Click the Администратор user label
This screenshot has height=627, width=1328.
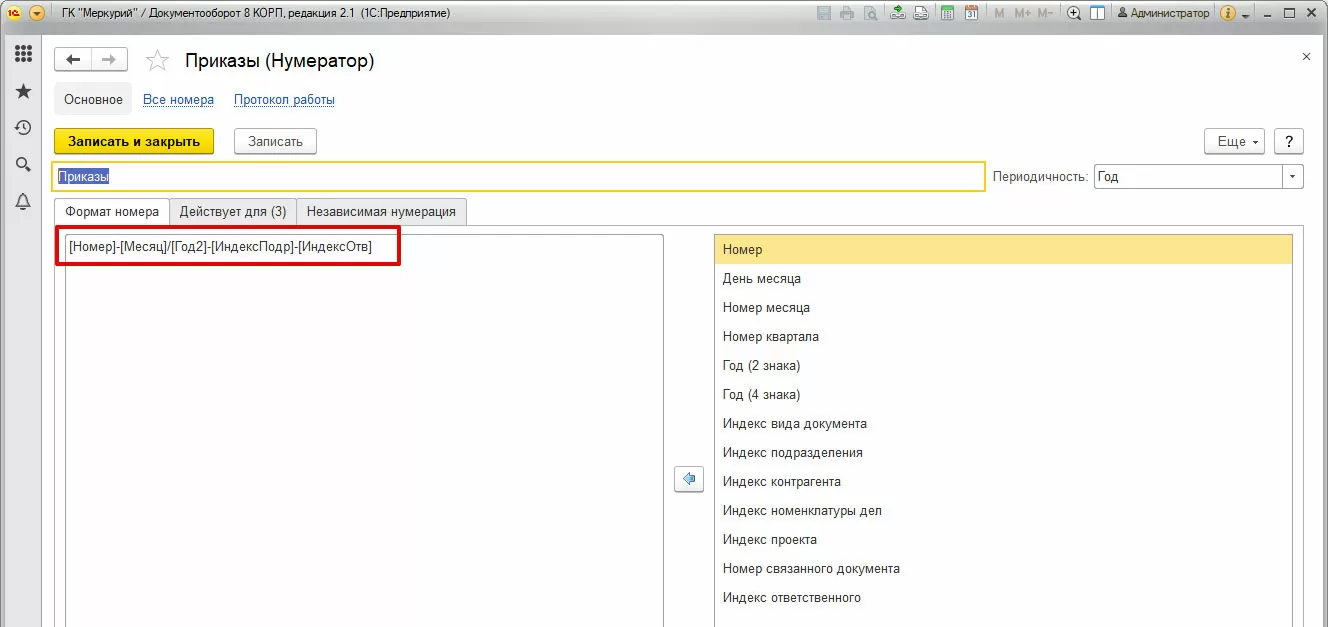click(1163, 14)
